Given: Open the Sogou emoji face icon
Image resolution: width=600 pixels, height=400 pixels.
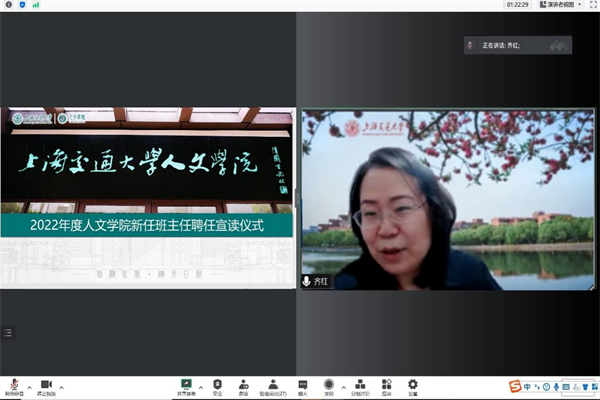Looking at the screenshot, I should pos(546,387).
